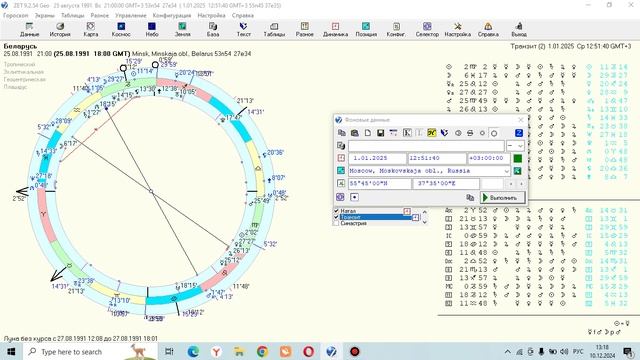Open the Динамика toolbar icon
Image resolution: width=640 pixels, height=360 pixels.
(335, 29)
